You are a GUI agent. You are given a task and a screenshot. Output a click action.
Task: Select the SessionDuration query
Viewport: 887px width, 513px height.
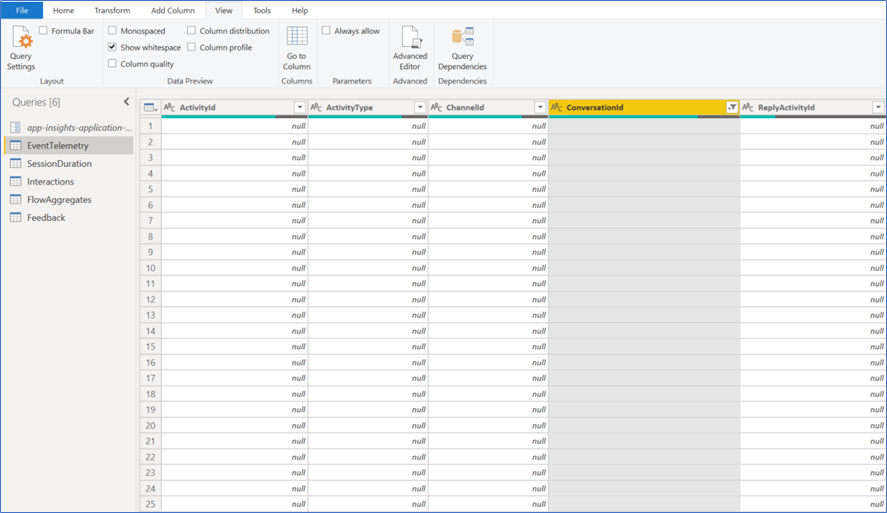click(x=69, y=163)
